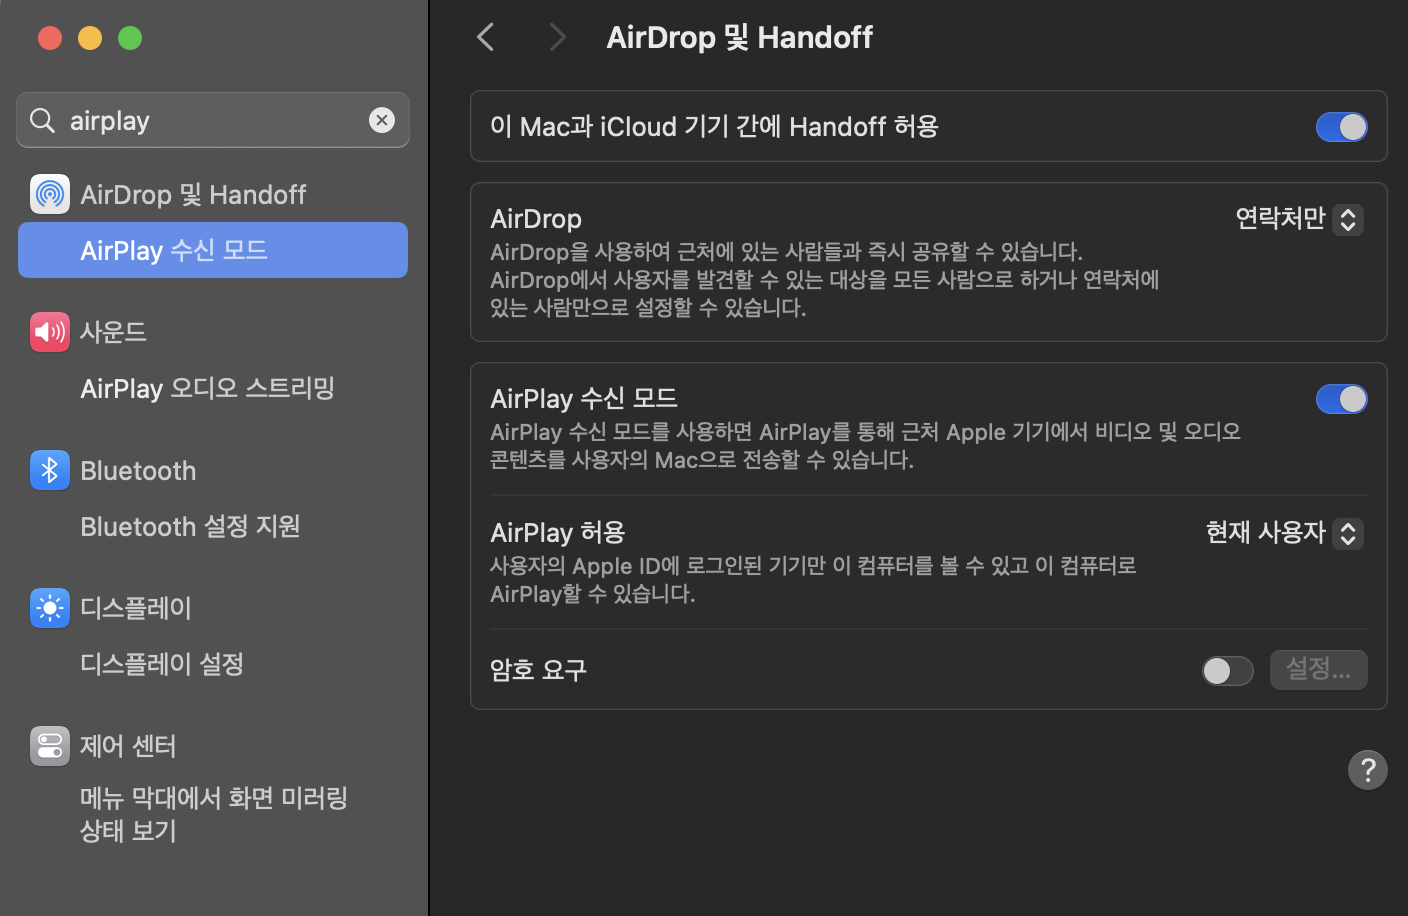Viewport: 1408px width, 916px height.
Task: Toggle Handoff 허용 switch off
Action: click(1342, 127)
